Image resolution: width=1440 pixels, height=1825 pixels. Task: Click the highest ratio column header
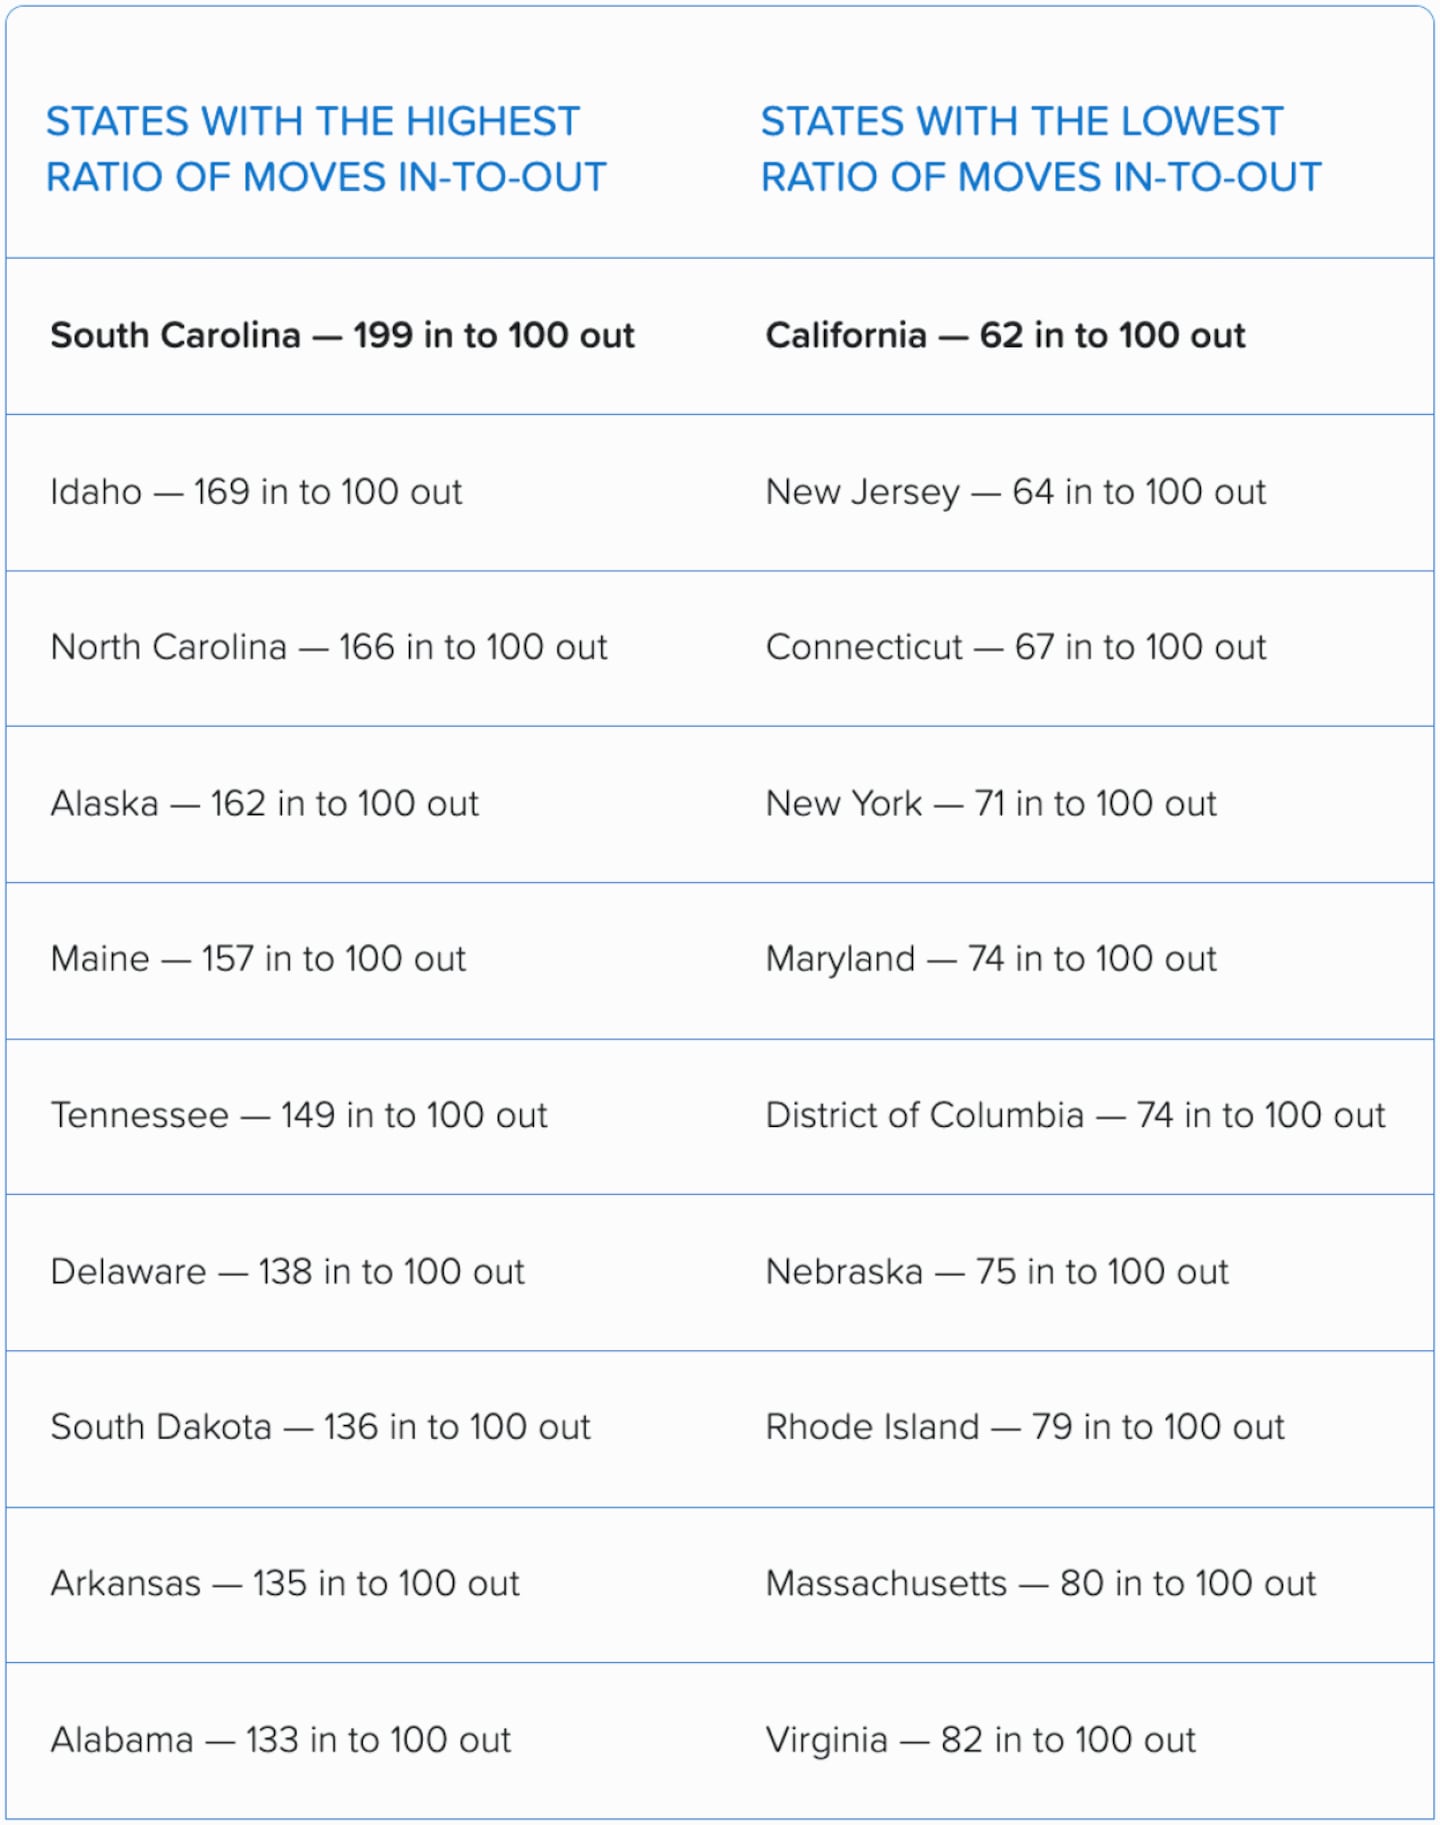click(x=326, y=149)
